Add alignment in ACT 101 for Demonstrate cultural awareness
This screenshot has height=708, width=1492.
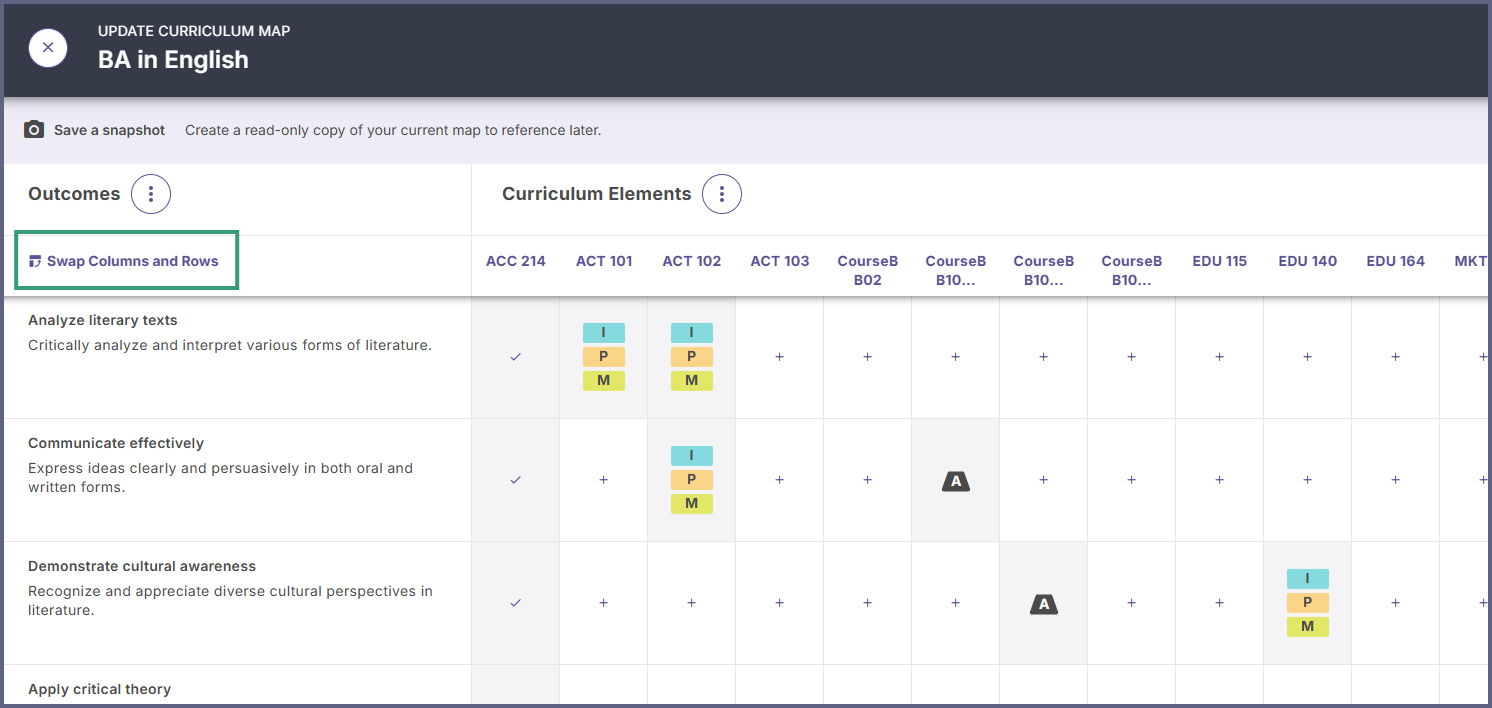(604, 603)
